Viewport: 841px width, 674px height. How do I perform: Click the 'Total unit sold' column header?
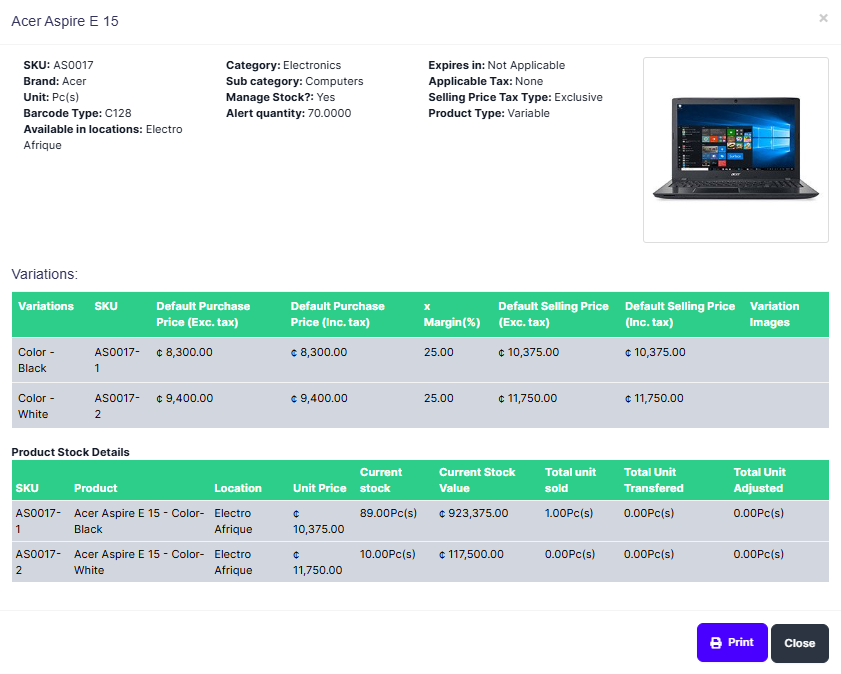pos(570,480)
